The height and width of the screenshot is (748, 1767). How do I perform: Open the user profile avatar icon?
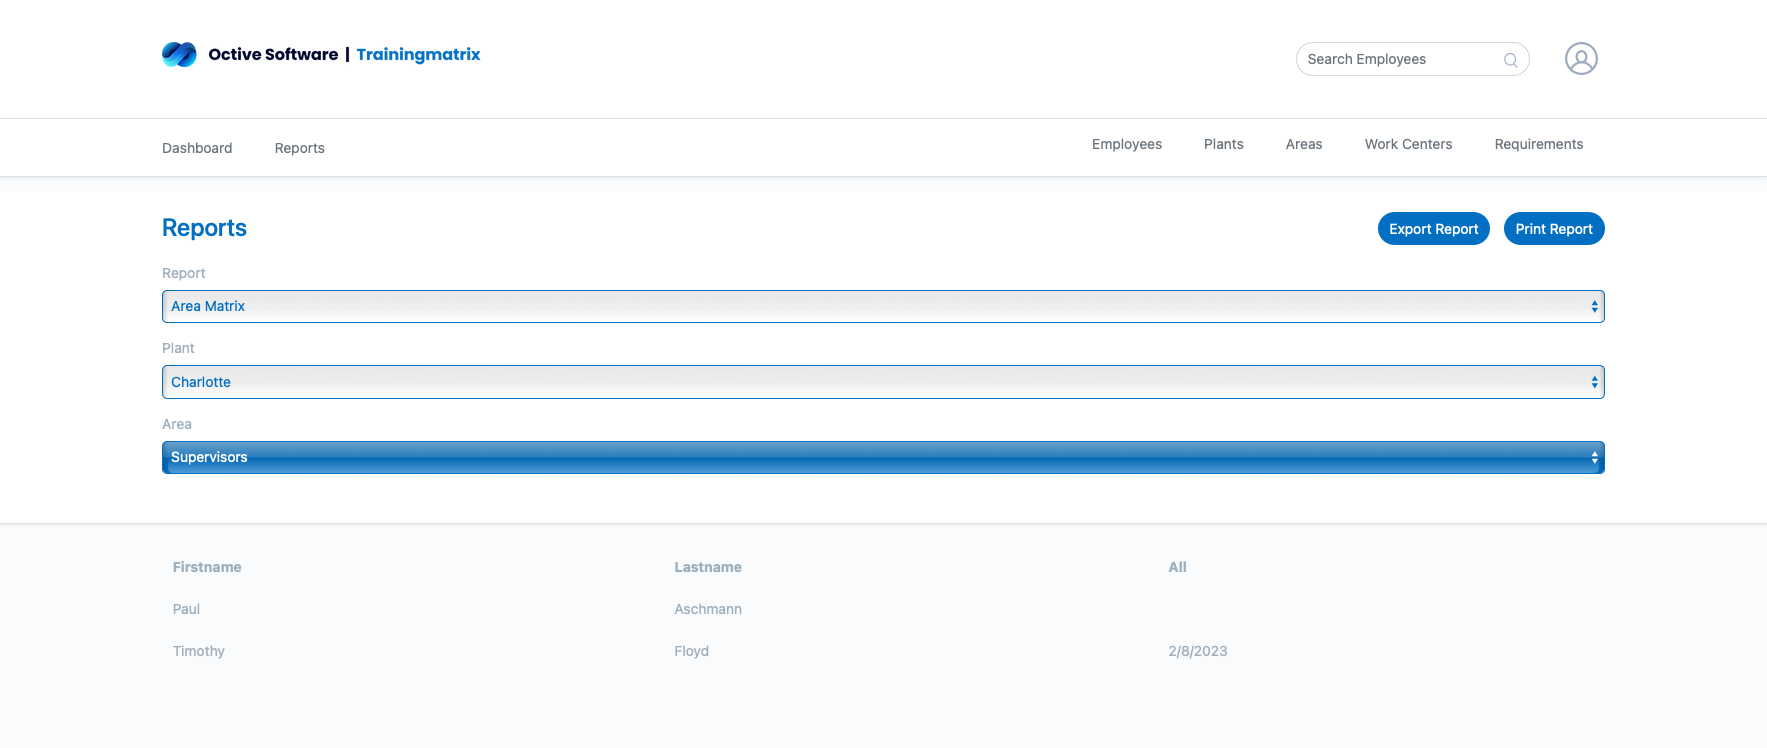[x=1580, y=59]
